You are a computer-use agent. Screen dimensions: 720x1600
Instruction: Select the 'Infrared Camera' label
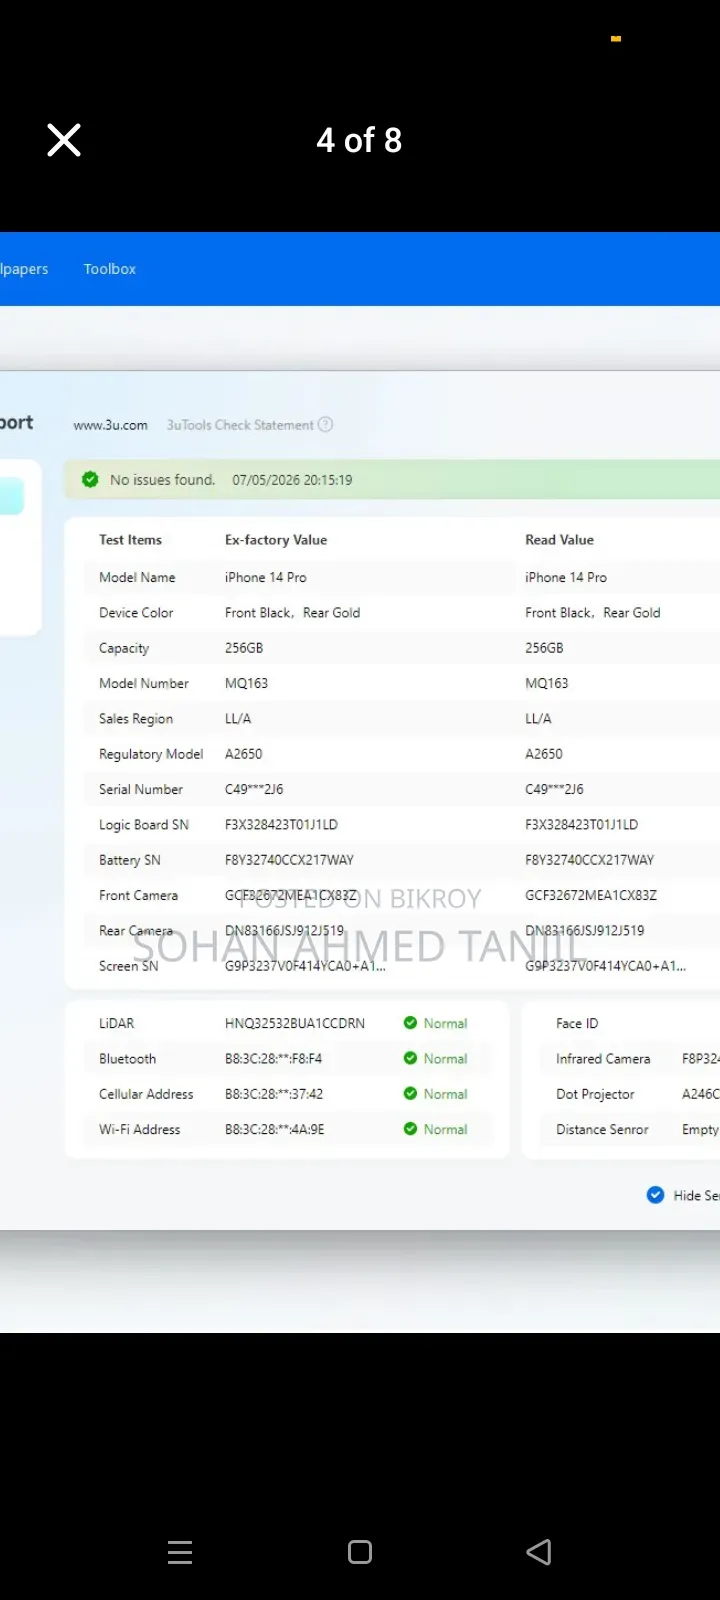[603, 1058]
